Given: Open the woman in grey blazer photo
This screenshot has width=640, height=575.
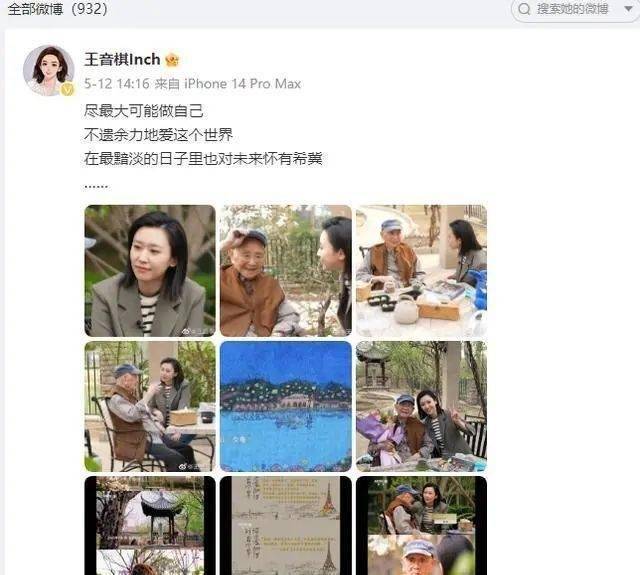Looking at the screenshot, I should coord(150,271).
